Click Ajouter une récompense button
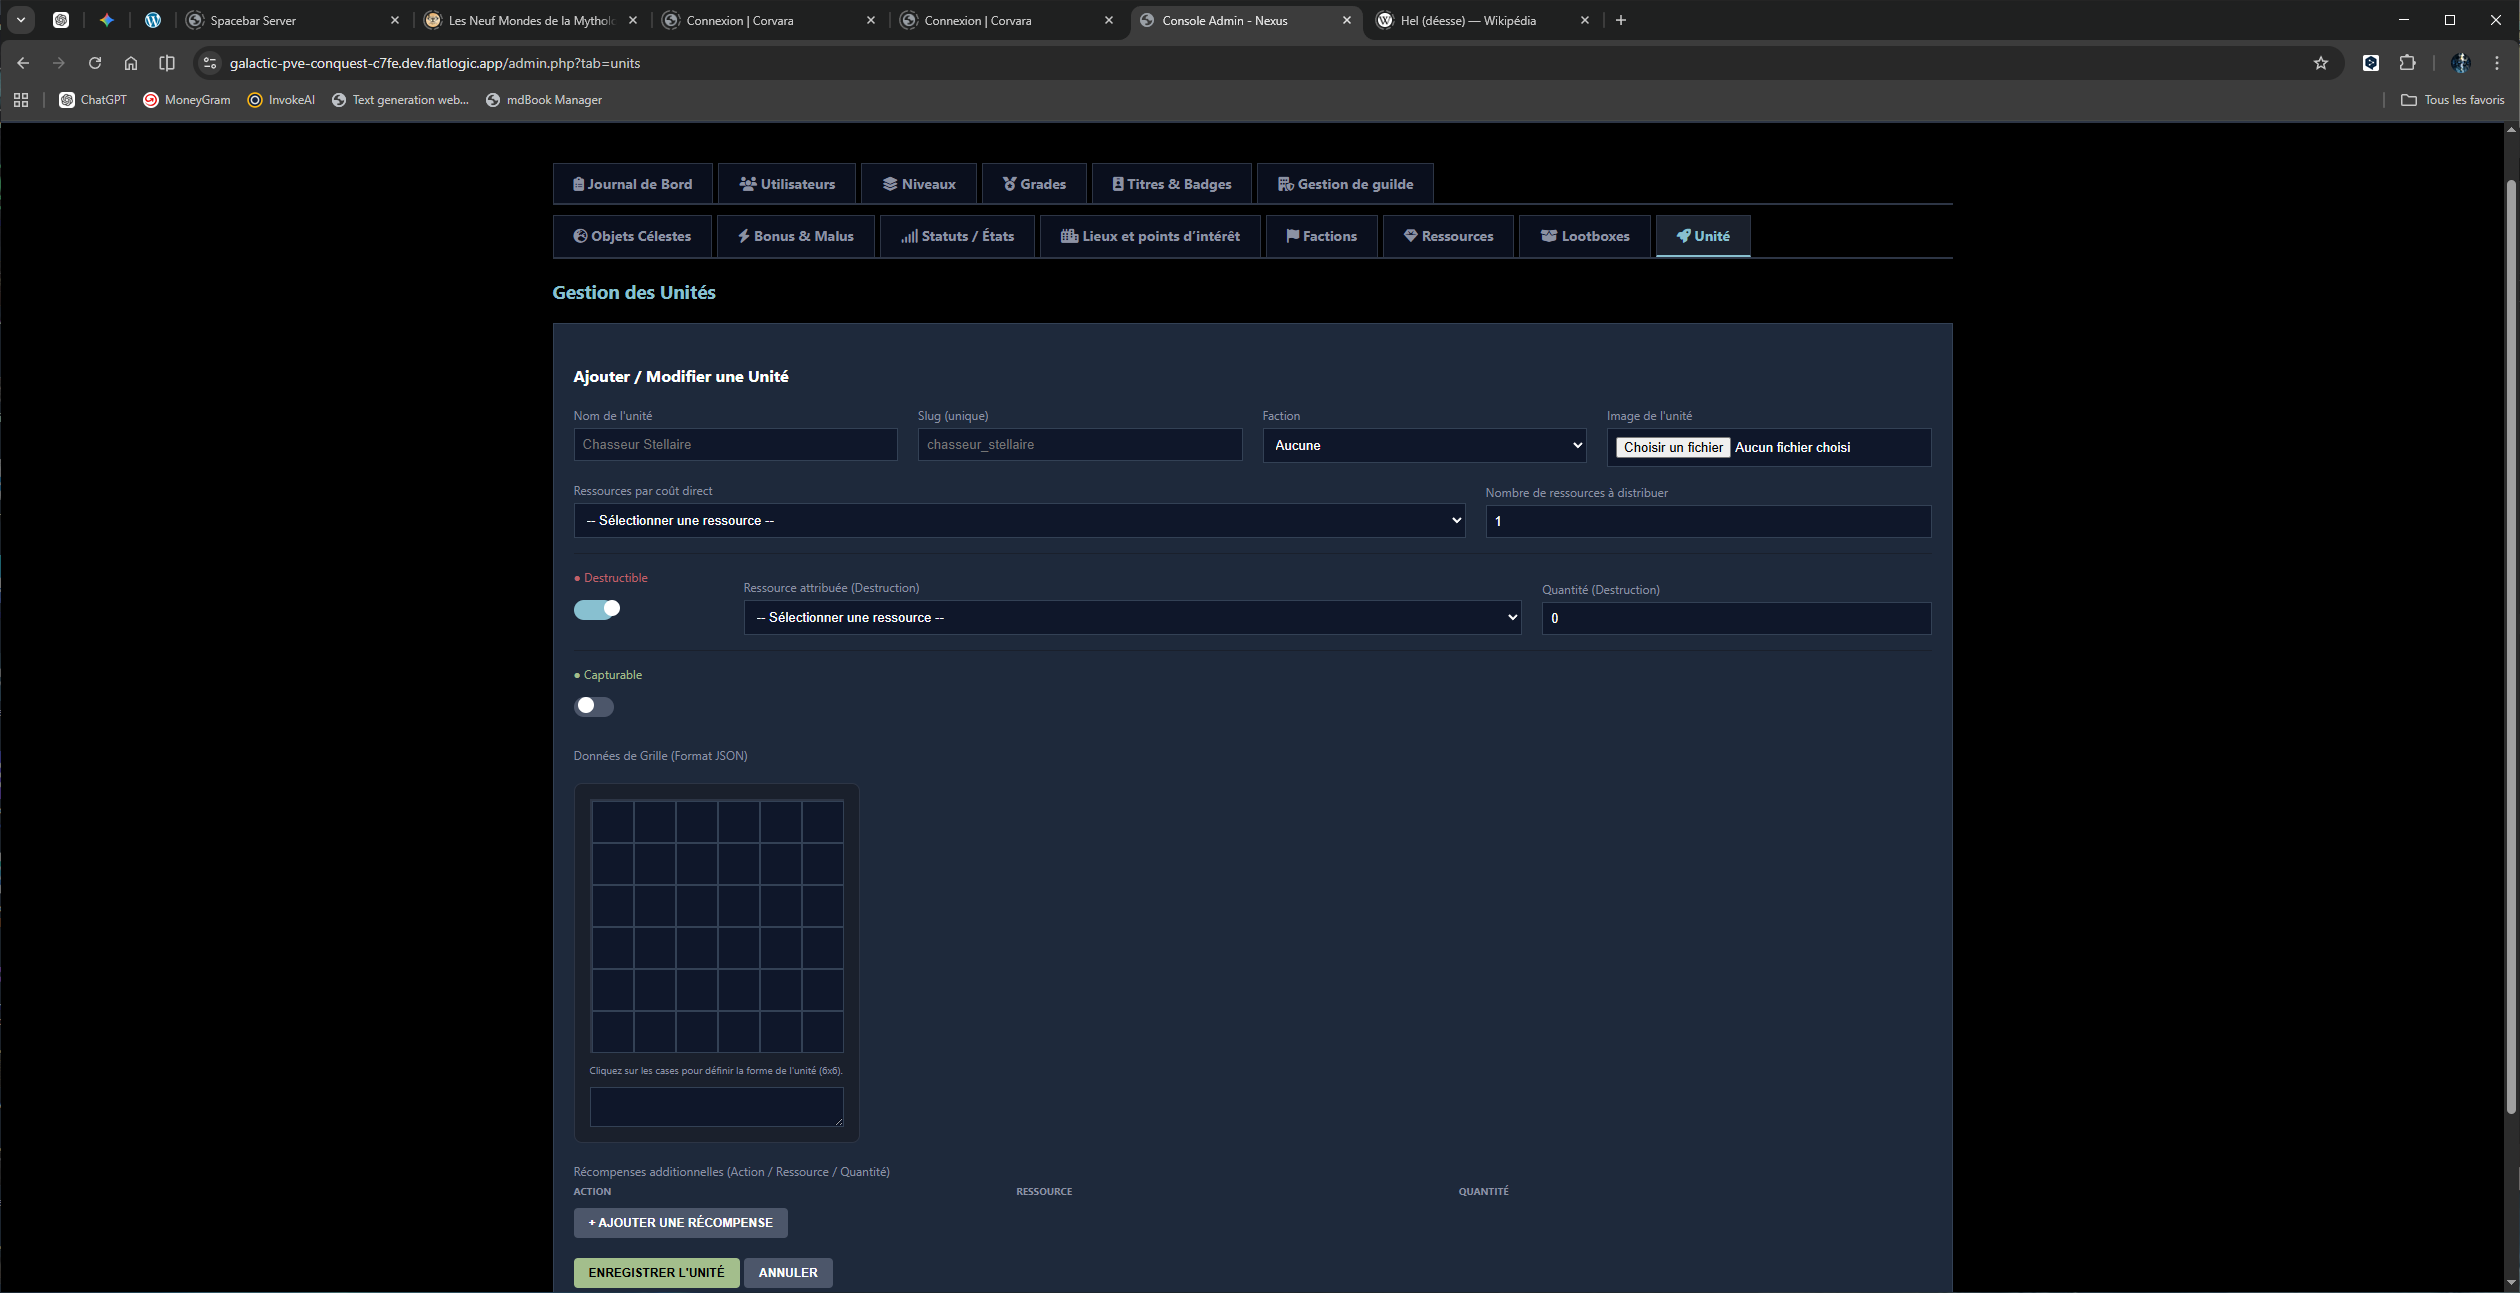This screenshot has height=1293, width=2520. tap(680, 1222)
